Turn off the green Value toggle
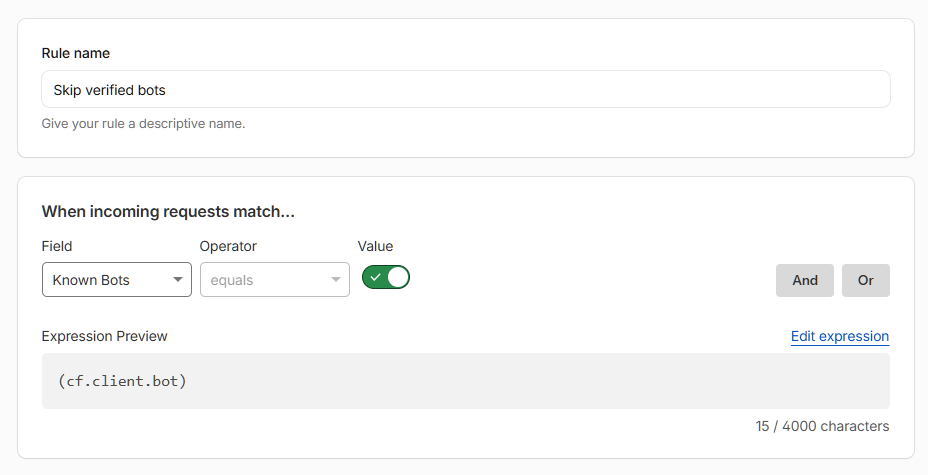The width and height of the screenshot is (928, 475). pos(386,277)
